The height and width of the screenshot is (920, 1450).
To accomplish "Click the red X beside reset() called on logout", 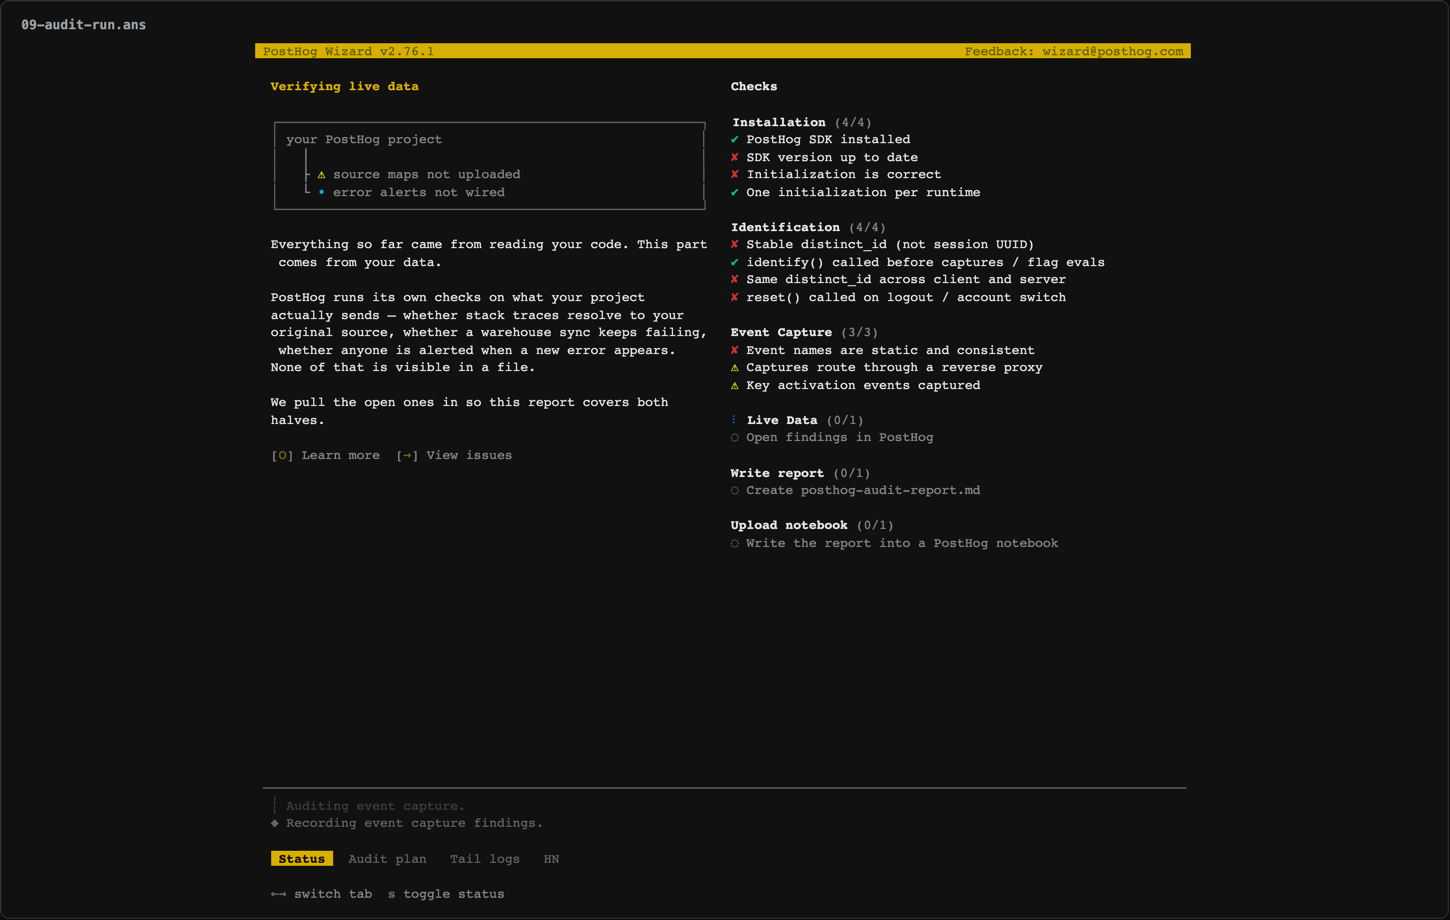I will tap(735, 297).
